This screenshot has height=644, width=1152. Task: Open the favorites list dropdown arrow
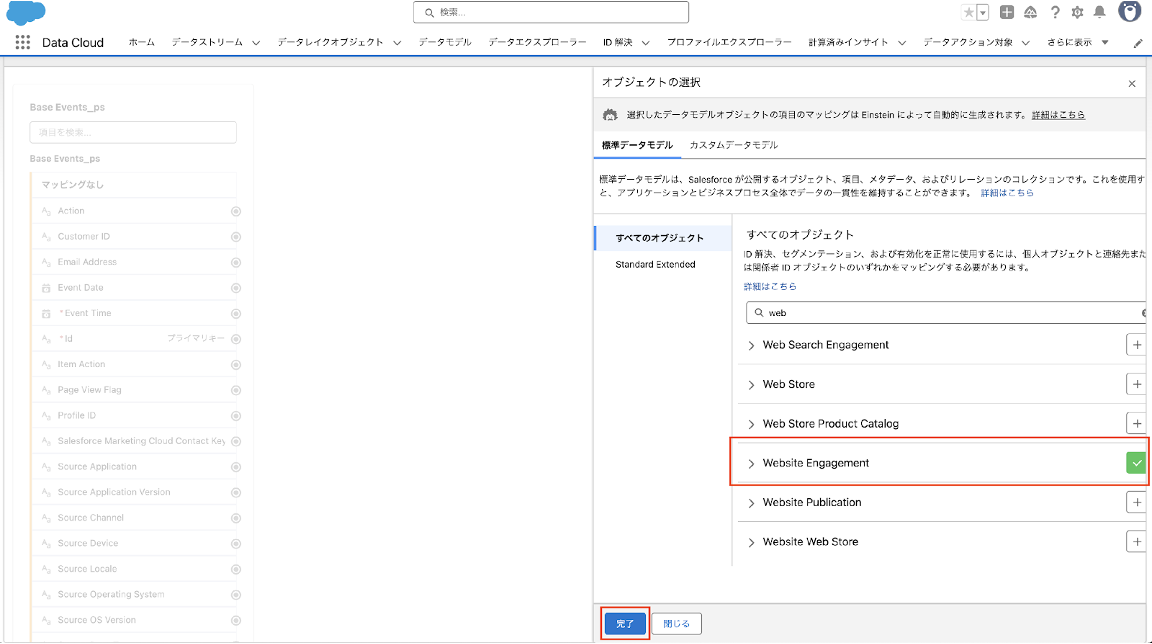(983, 13)
